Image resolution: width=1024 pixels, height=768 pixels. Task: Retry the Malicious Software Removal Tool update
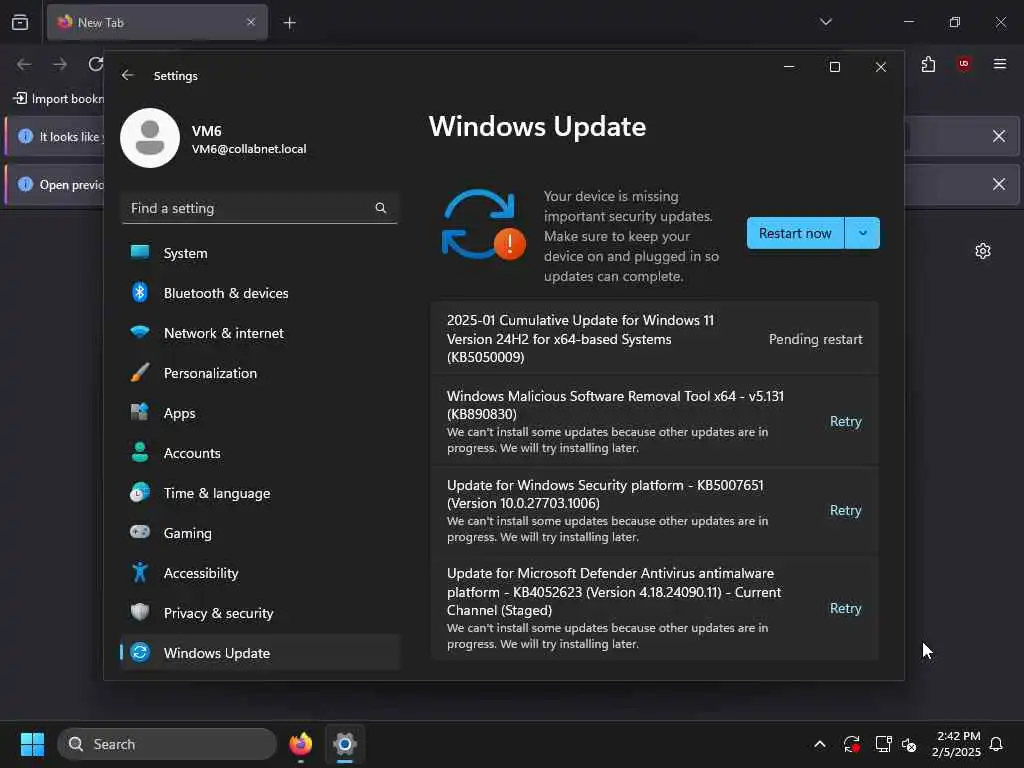[846, 421]
